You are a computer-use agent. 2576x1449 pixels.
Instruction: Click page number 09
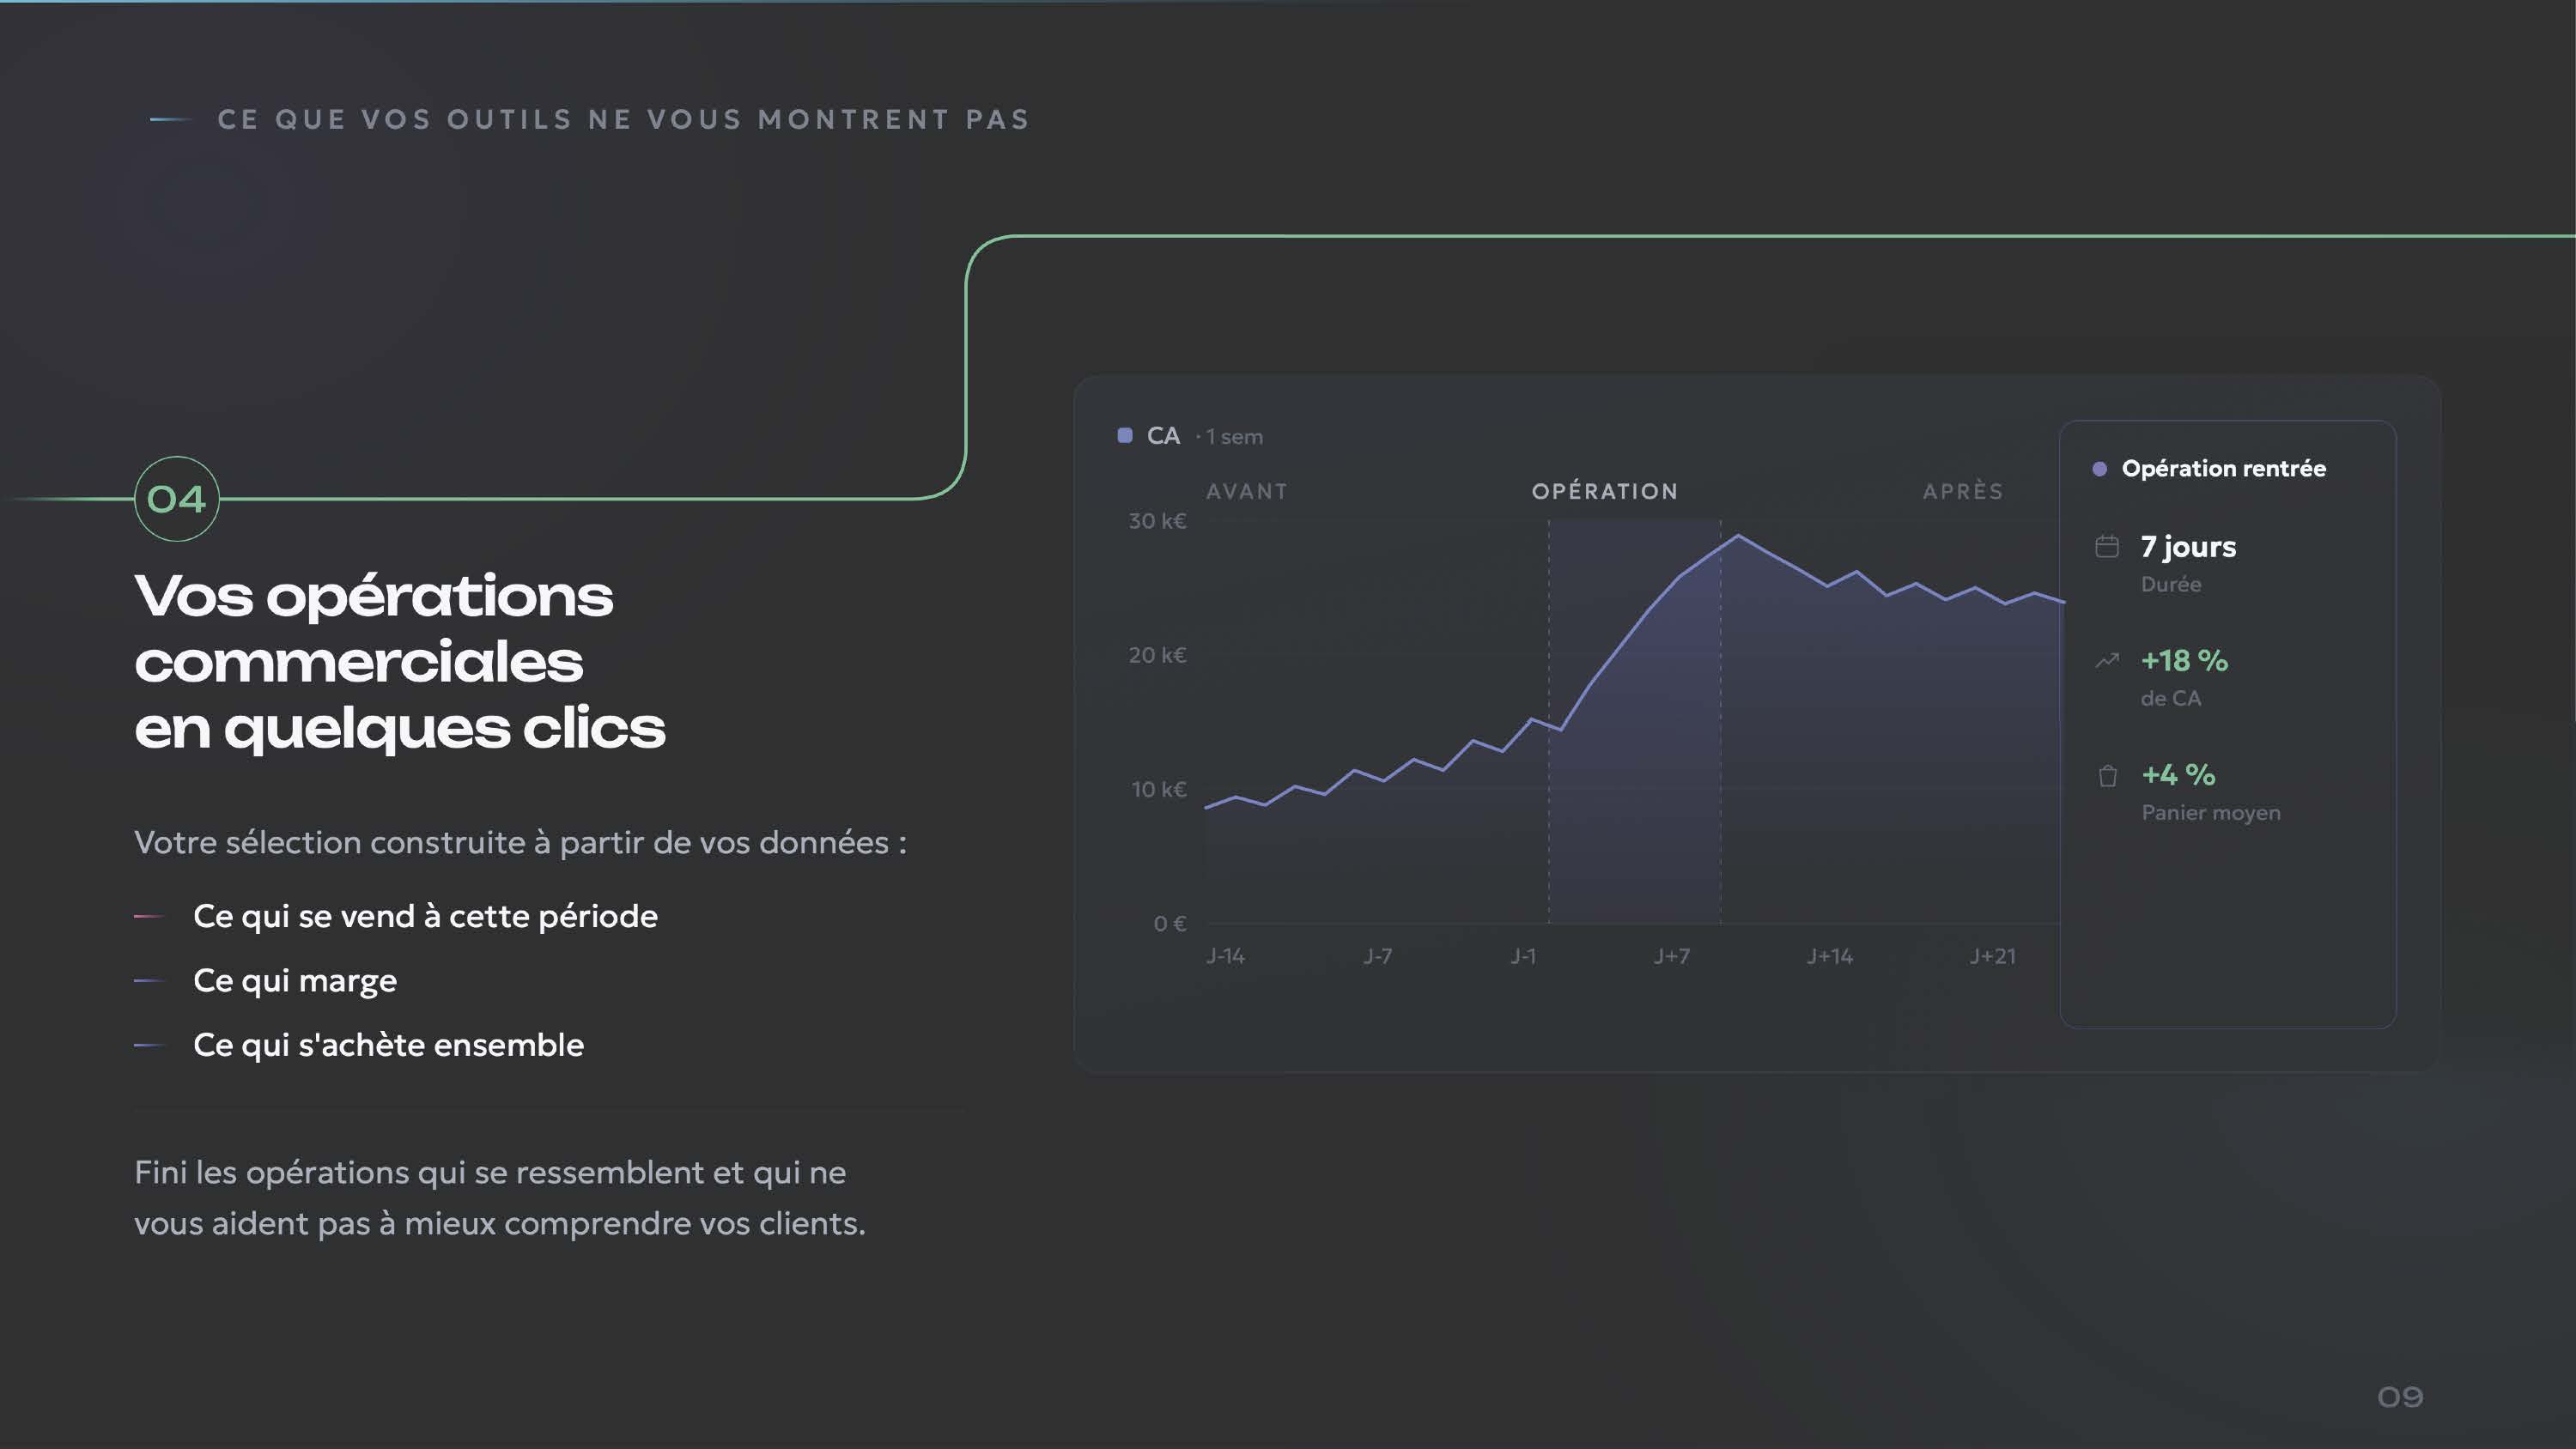(2400, 1397)
